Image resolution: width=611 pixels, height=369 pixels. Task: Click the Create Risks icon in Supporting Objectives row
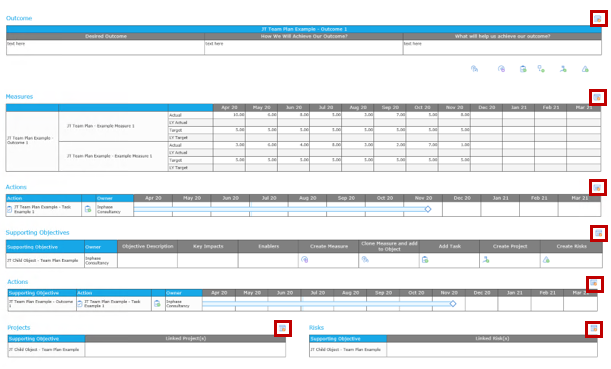tap(546, 260)
